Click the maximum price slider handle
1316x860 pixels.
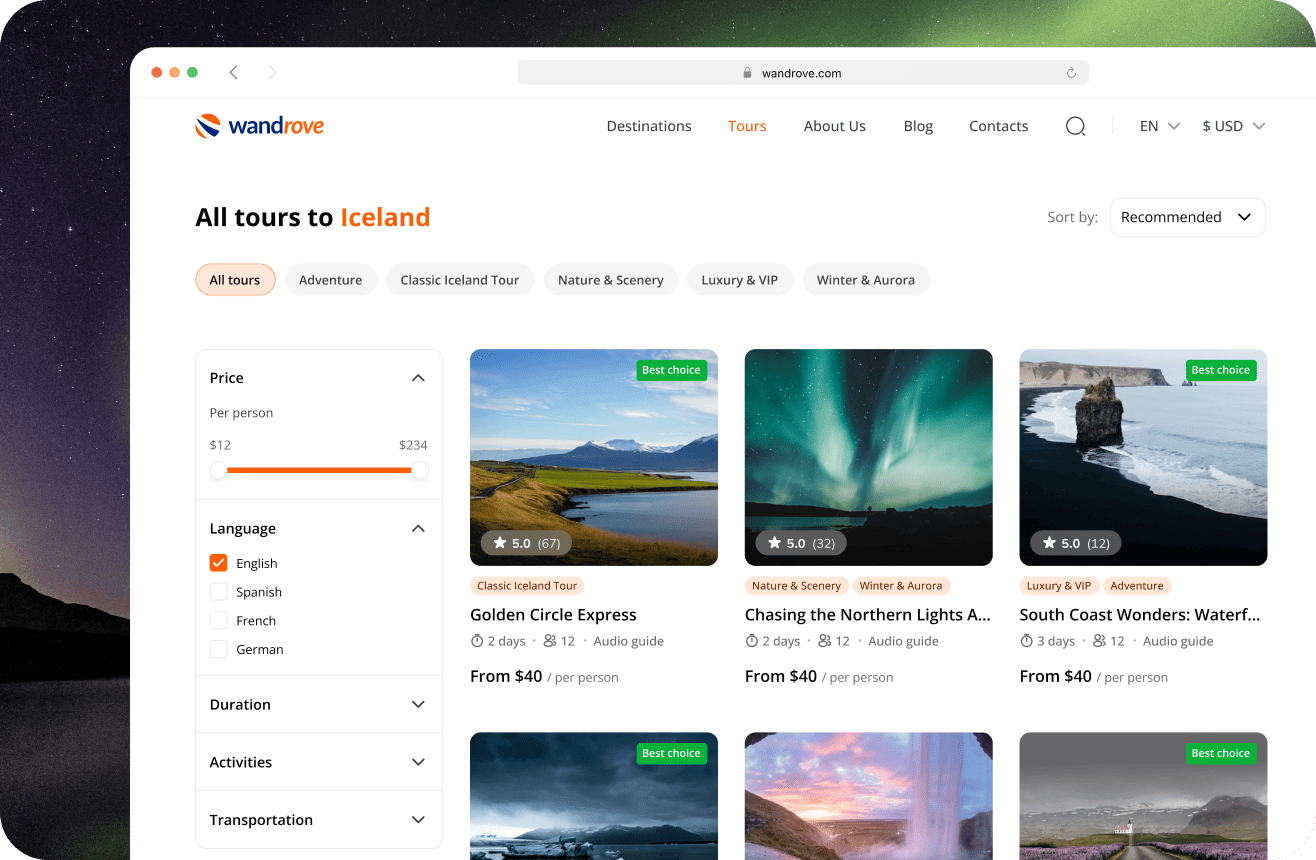[x=420, y=470]
